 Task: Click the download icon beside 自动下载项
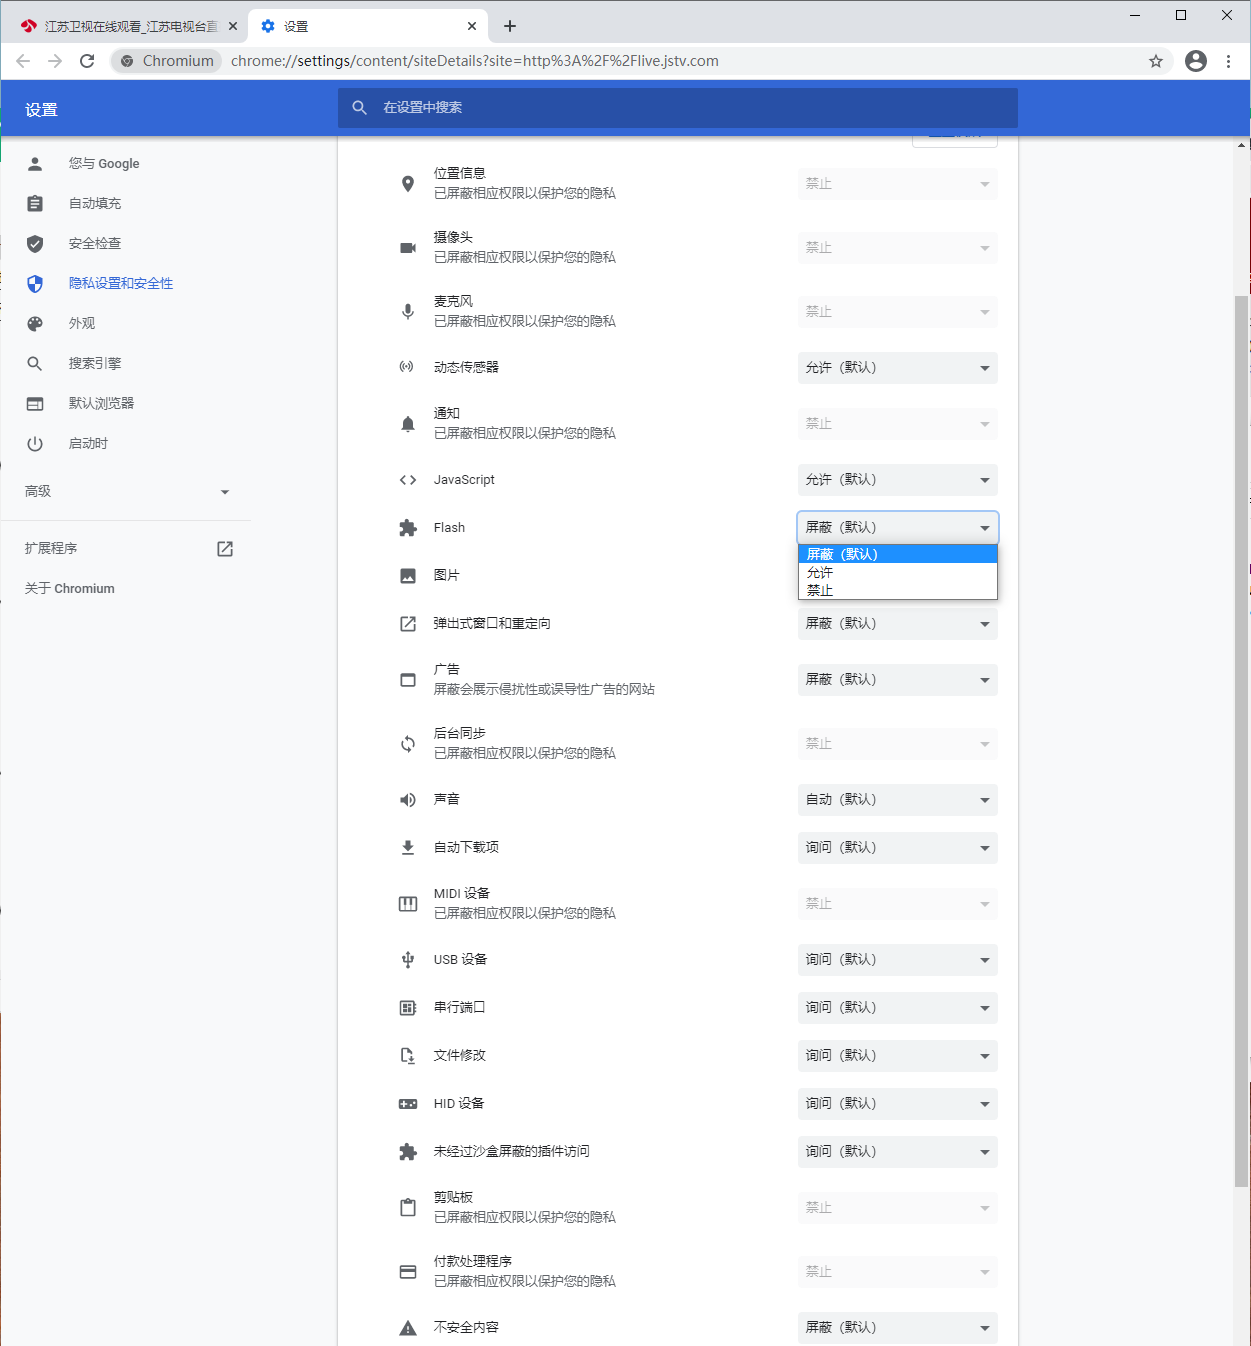tap(408, 848)
